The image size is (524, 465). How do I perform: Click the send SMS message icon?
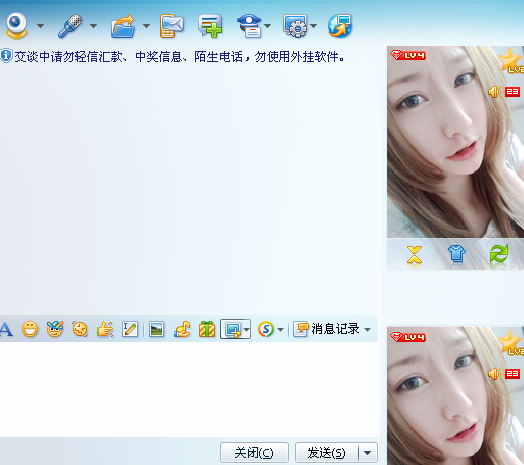point(171,26)
